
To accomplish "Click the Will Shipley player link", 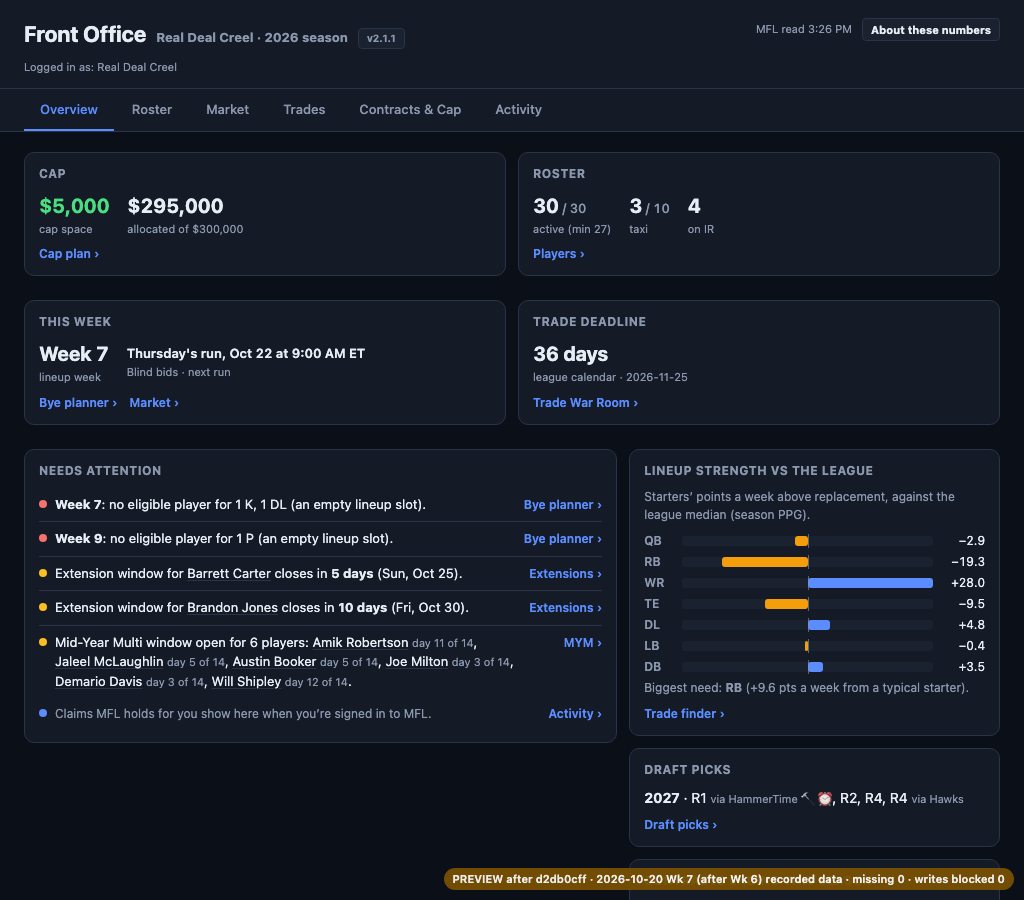I will click(246, 681).
